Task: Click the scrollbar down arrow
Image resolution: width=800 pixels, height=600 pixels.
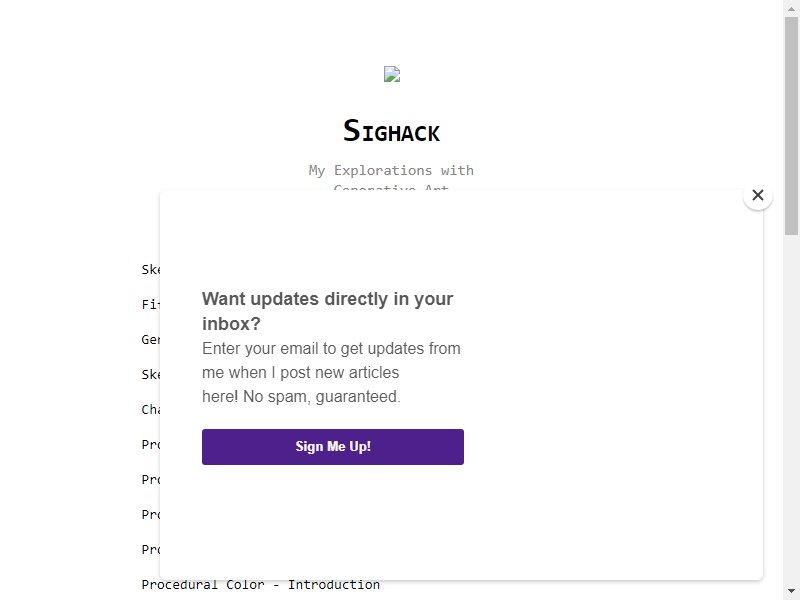Action: tap(791, 591)
